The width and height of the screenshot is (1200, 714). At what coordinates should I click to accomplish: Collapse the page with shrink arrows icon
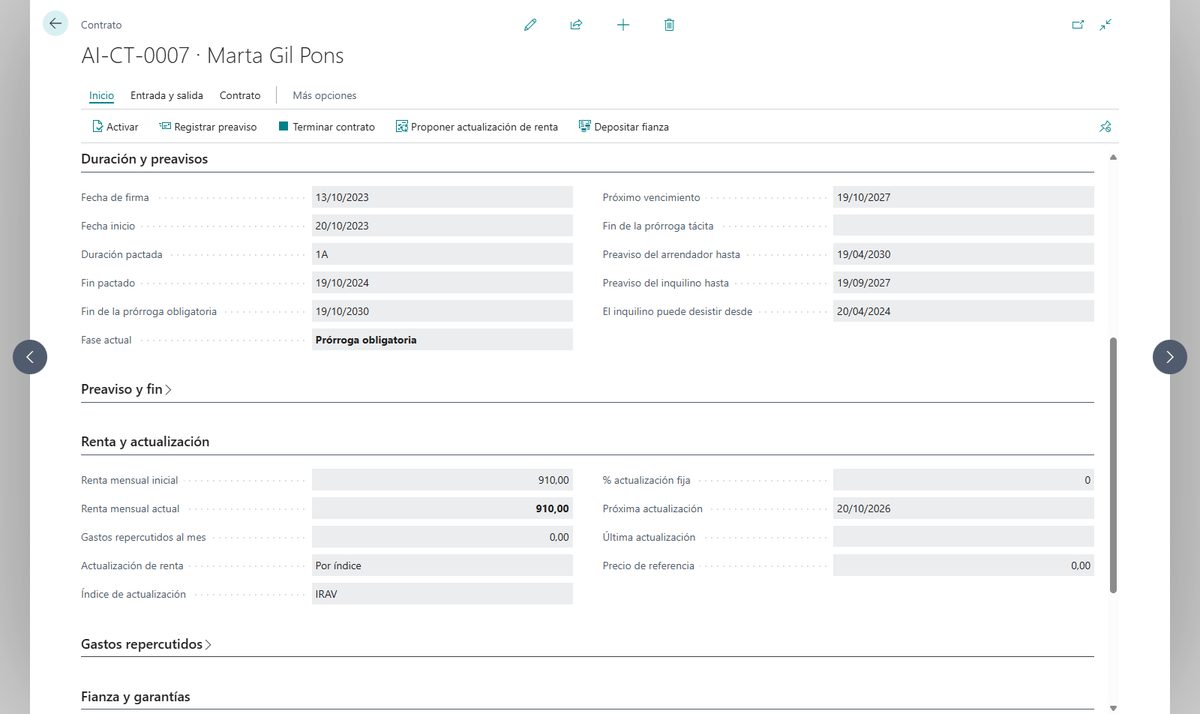pyautogui.click(x=1105, y=25)
